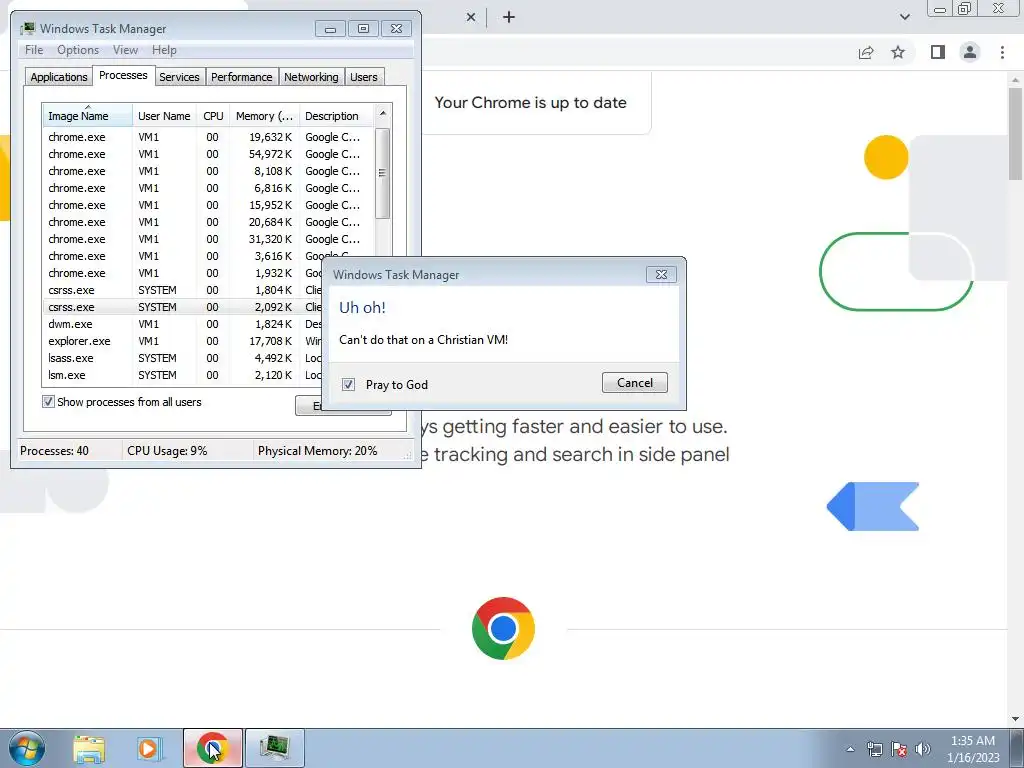Close the Uh oh! dialog
Viewport: 1024px width, 768px height.
(x=661, y=275)
